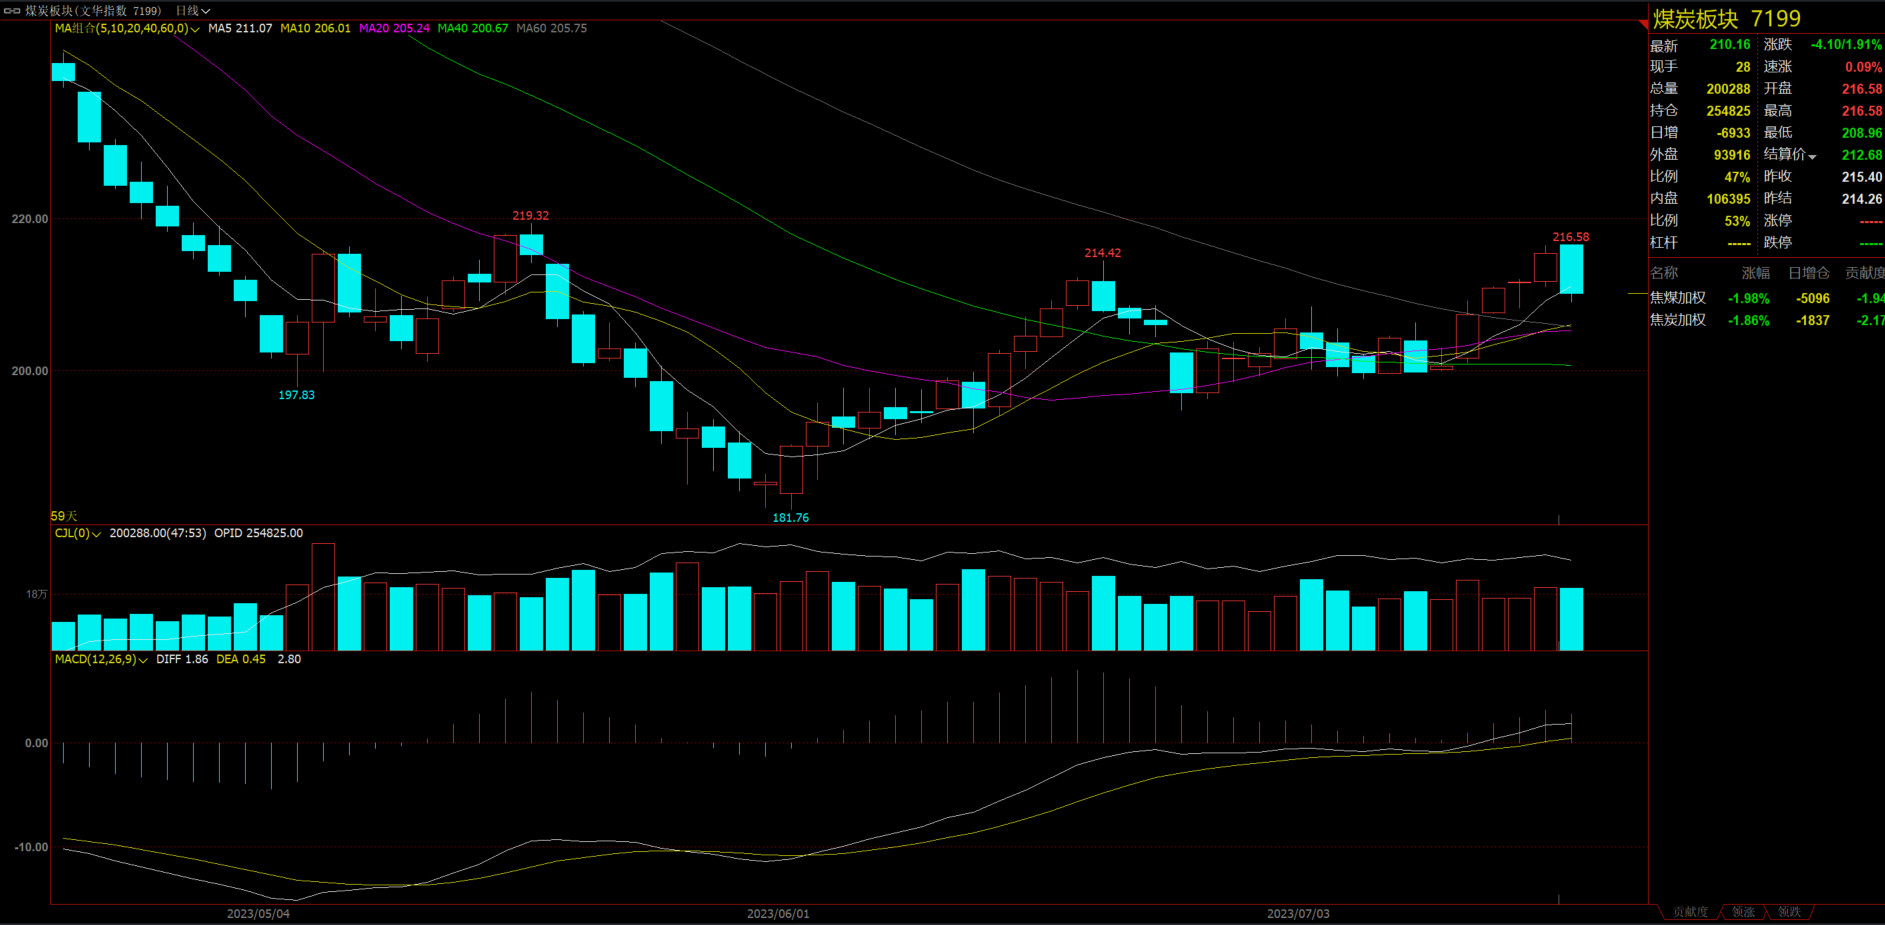The width and height of the screenshot is (1885, 925).
Task: Click the DIFF 1.86 label
Action: (182, 659)
